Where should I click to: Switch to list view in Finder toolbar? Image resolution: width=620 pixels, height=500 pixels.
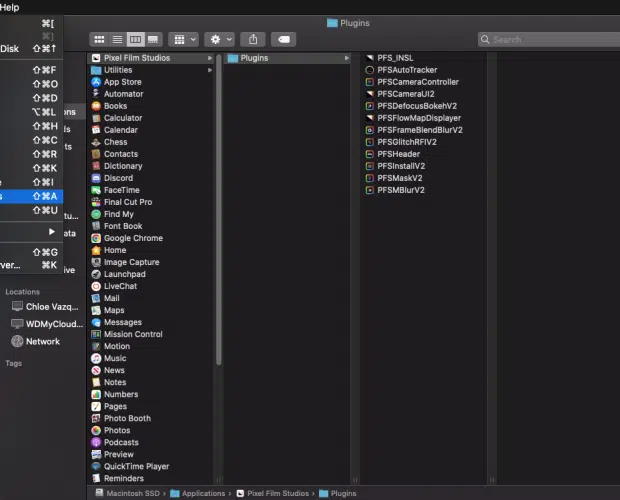tap(117, 40)
